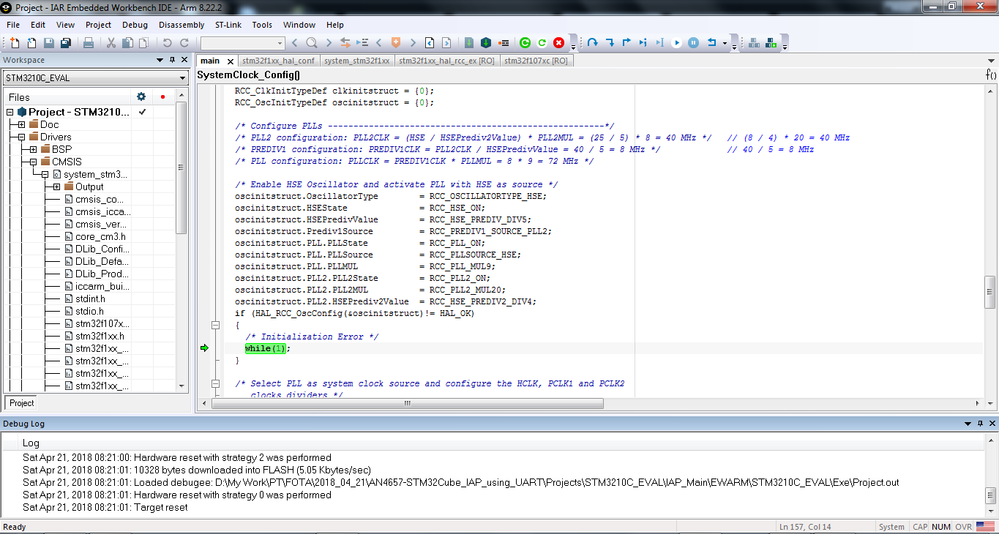Viewport: 999px width, 534px height.
Task: Expand the BSP folder
Action: (x=33, y=149)
